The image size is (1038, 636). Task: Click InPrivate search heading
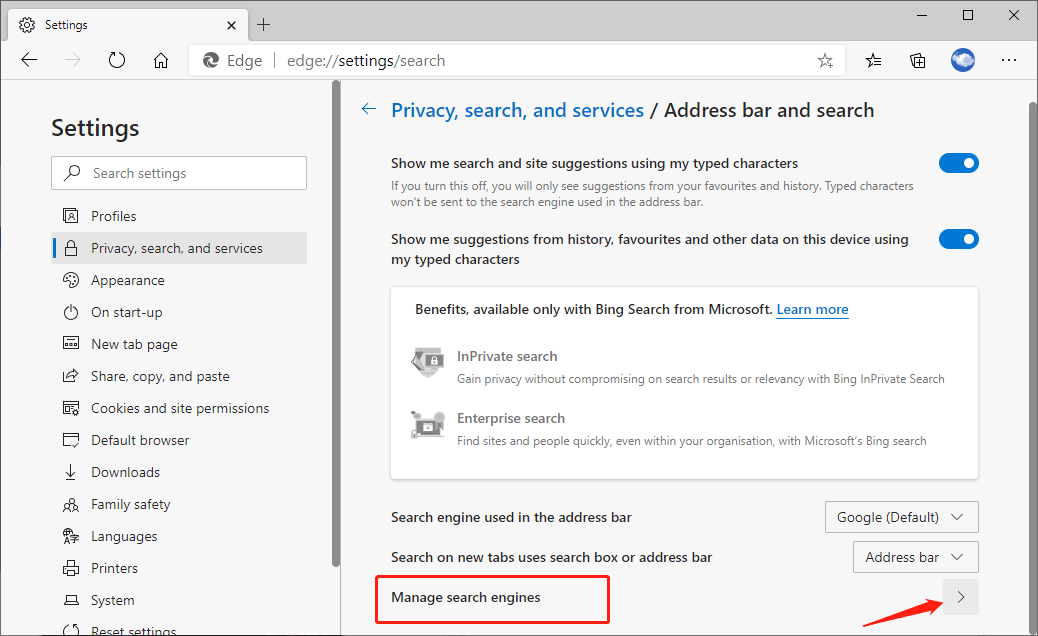[507, 356]
